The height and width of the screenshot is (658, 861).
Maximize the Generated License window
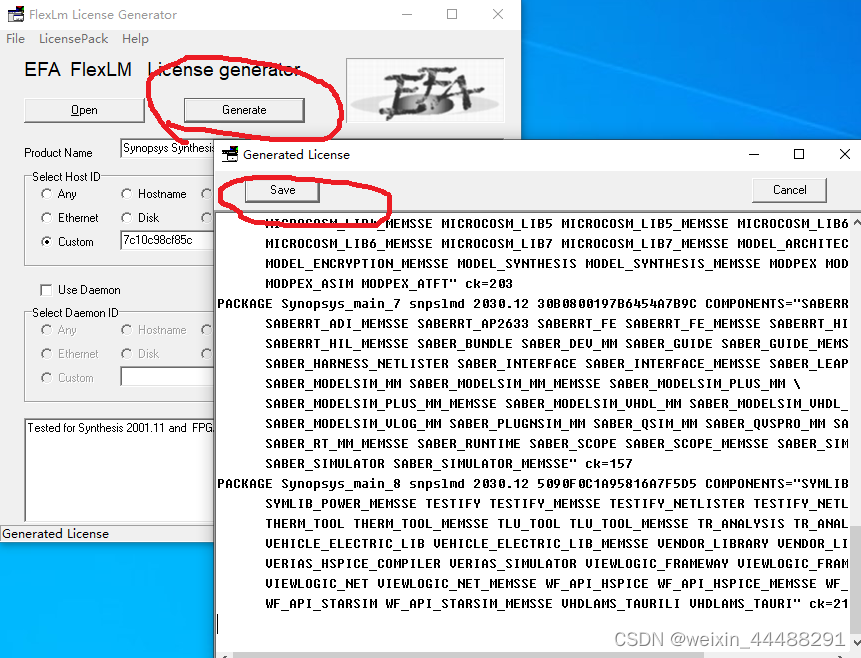coord(799,154)
